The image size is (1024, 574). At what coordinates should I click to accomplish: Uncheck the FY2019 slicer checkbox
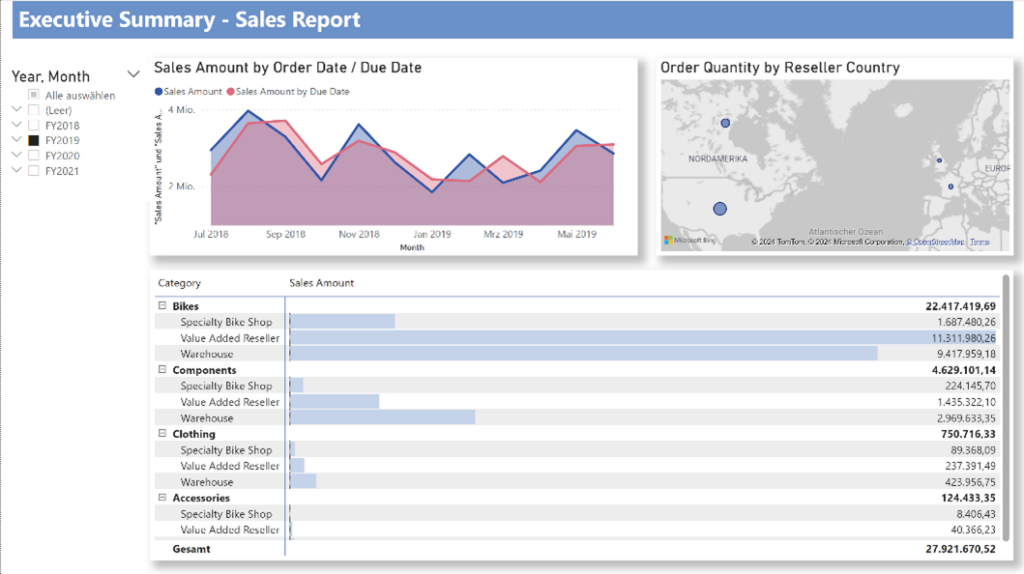pos(34,140)
